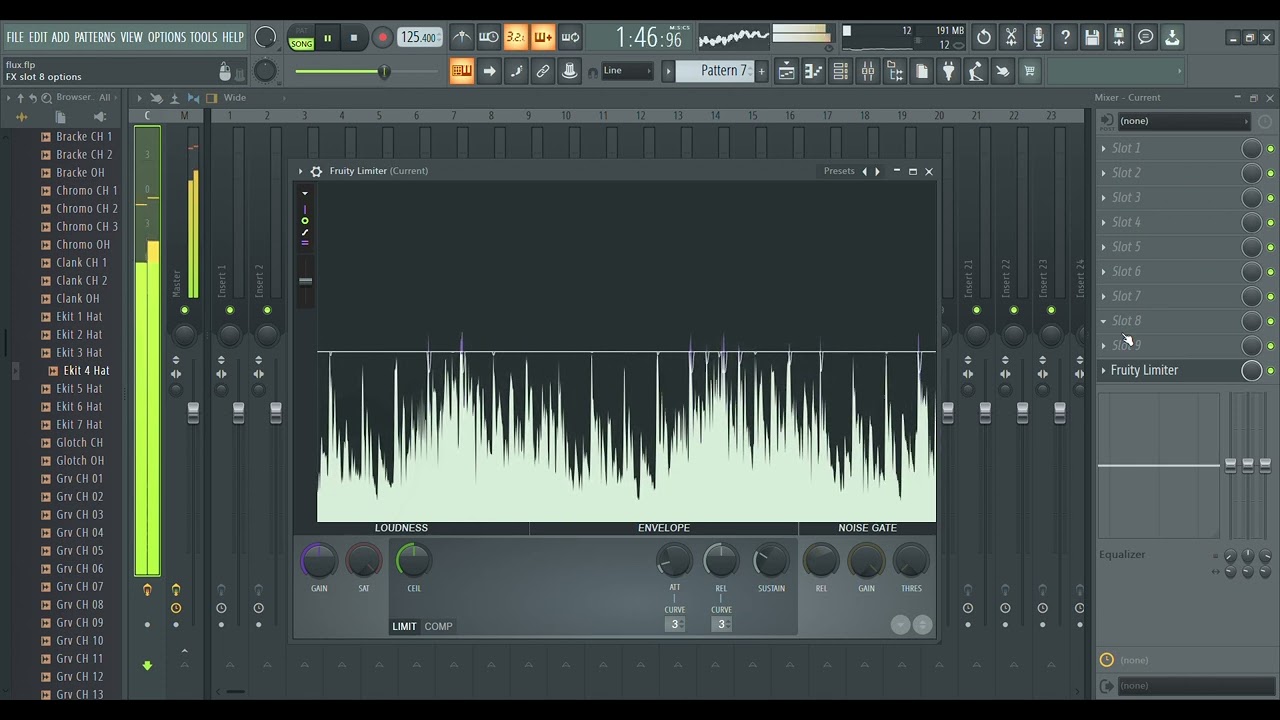
Task: Click the attack CURVE value 3
Action: 675,624
